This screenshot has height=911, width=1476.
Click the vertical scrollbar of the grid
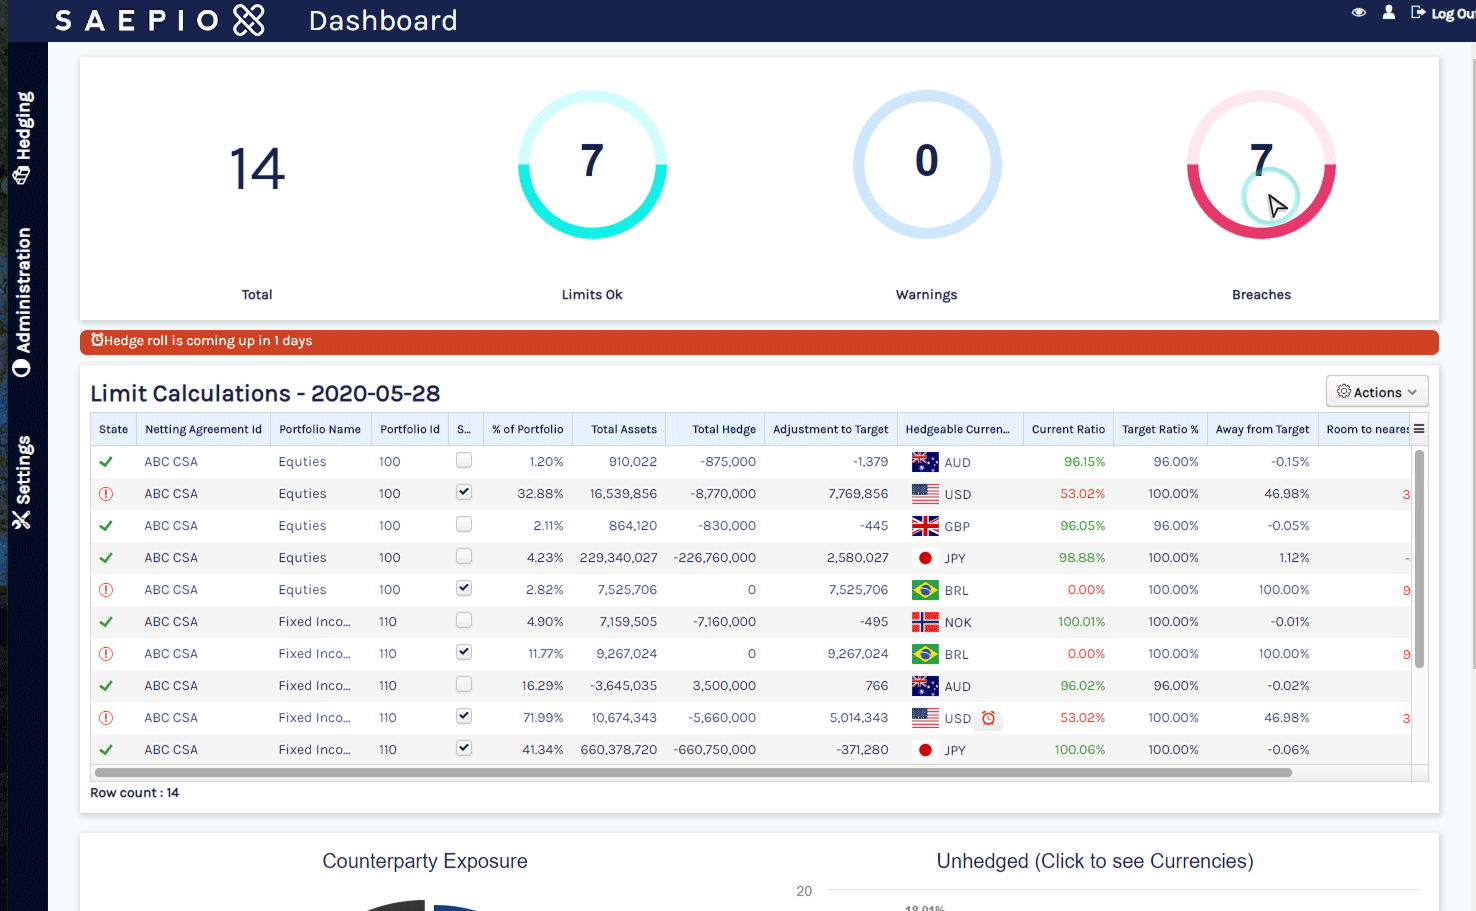(x=1419, y=558)
